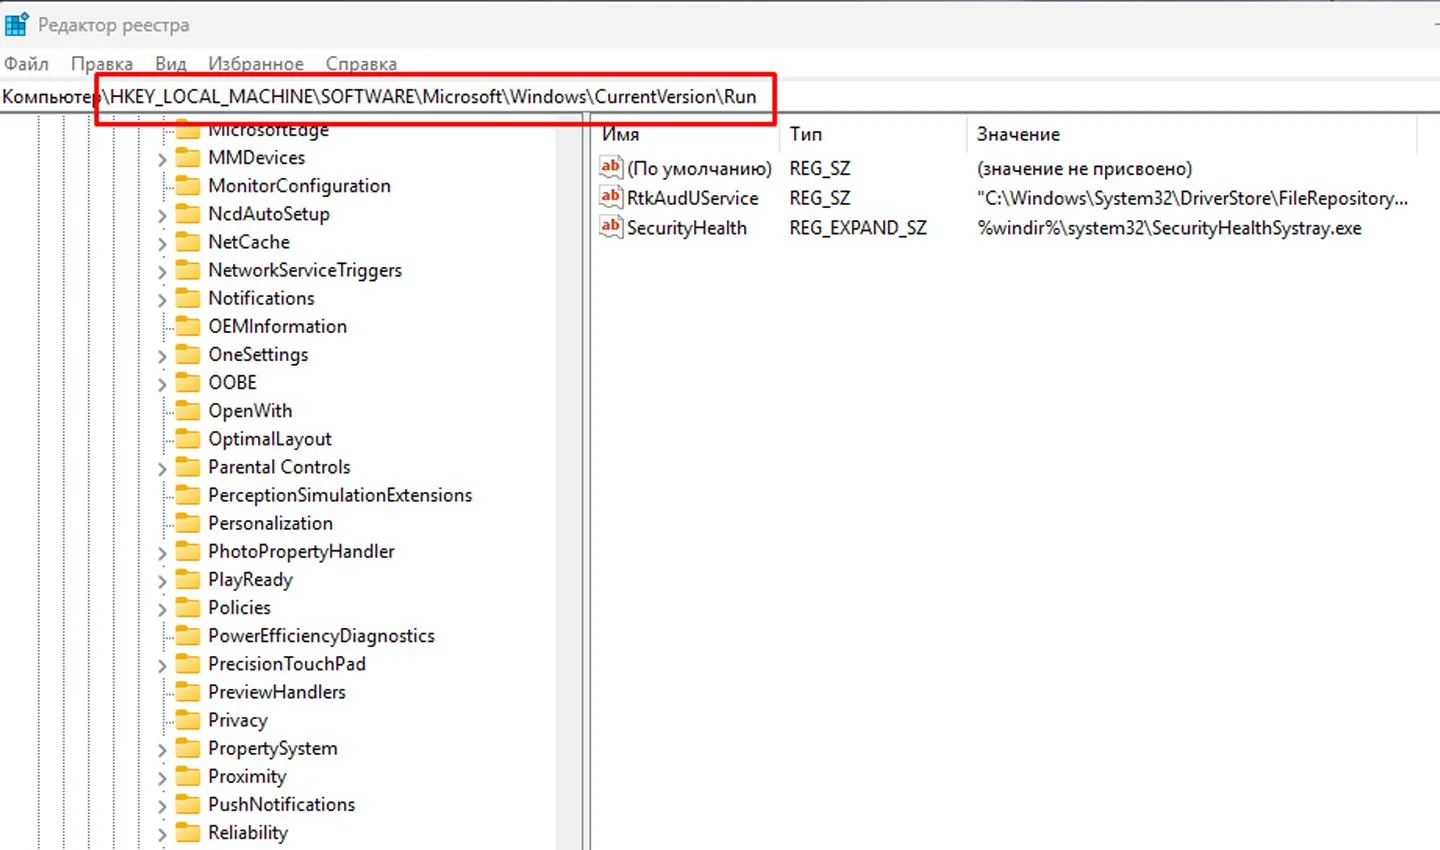Expand the MMDevices tree node
Image resolution: width=1440 pixels, height=850 pixels.
click(162, 159)
